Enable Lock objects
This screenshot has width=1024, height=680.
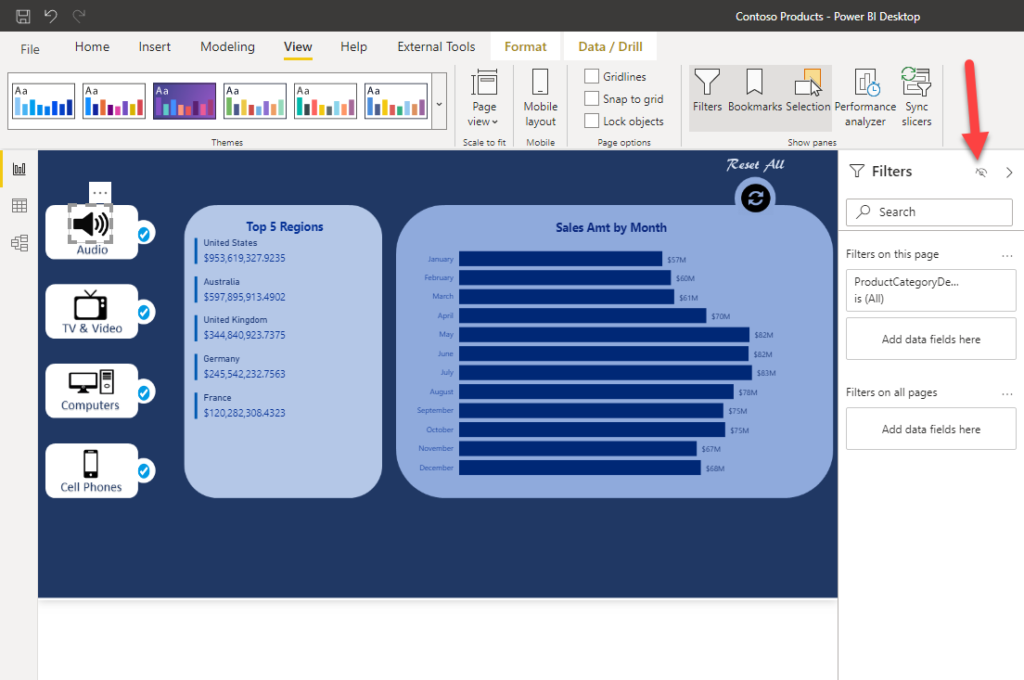592,121
